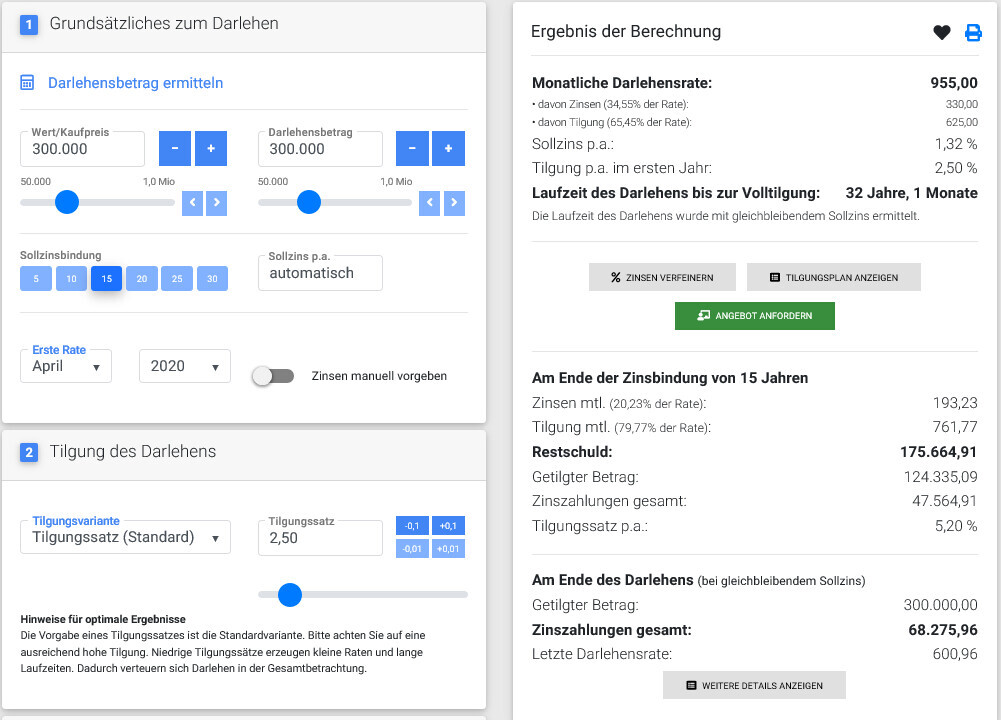Click right arrow under Darlehensbetrag slider
The width and height of the screenshot is (1001, 720).
click(455, 203)
